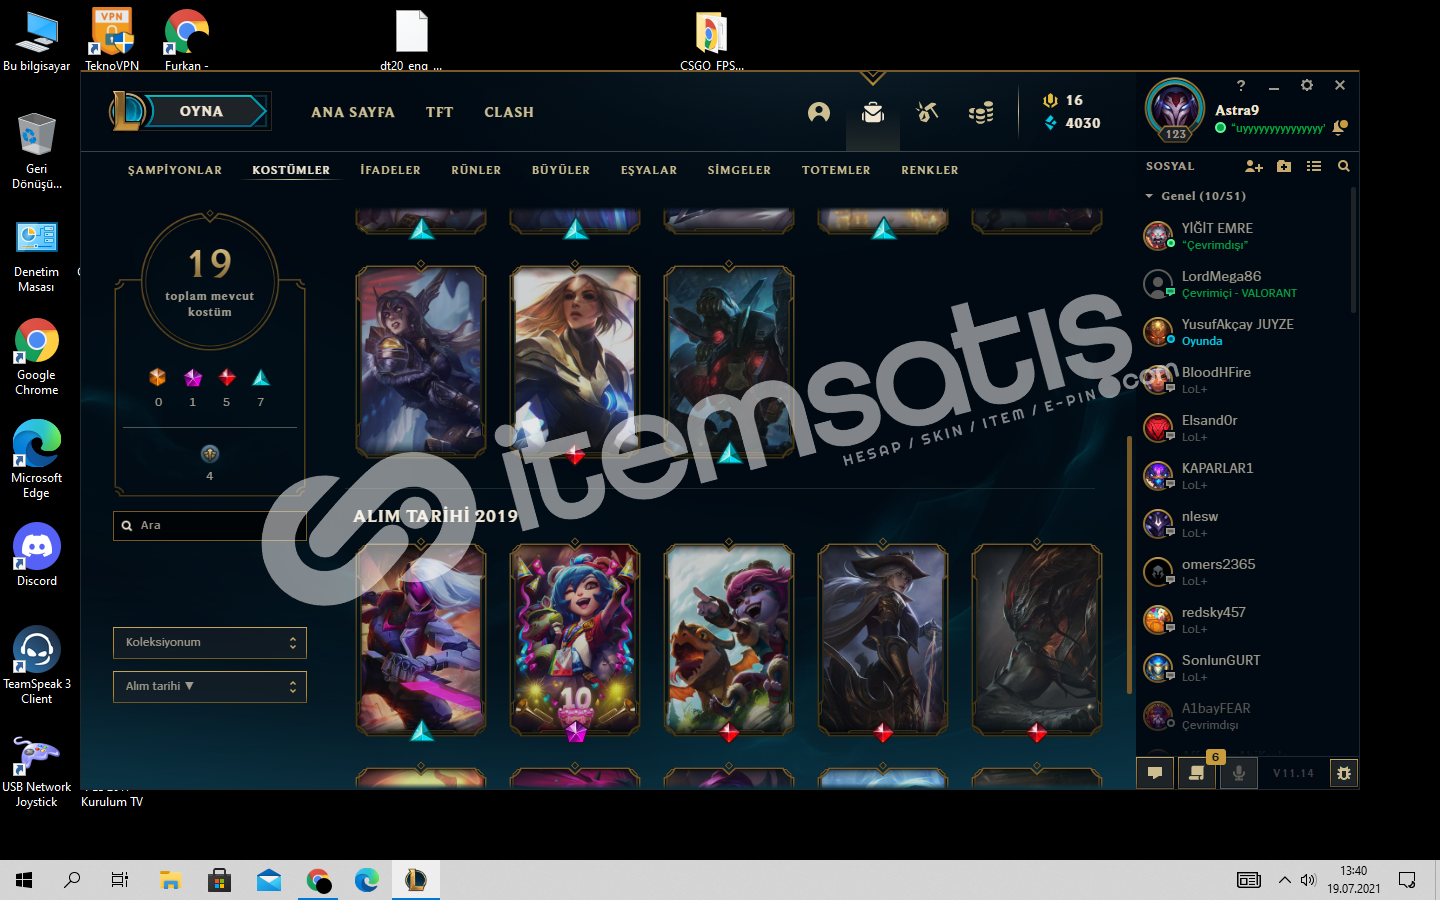Open File Explorer from taskbar
The width and height of the screenshot is (1440, 900).
[171, 880]
